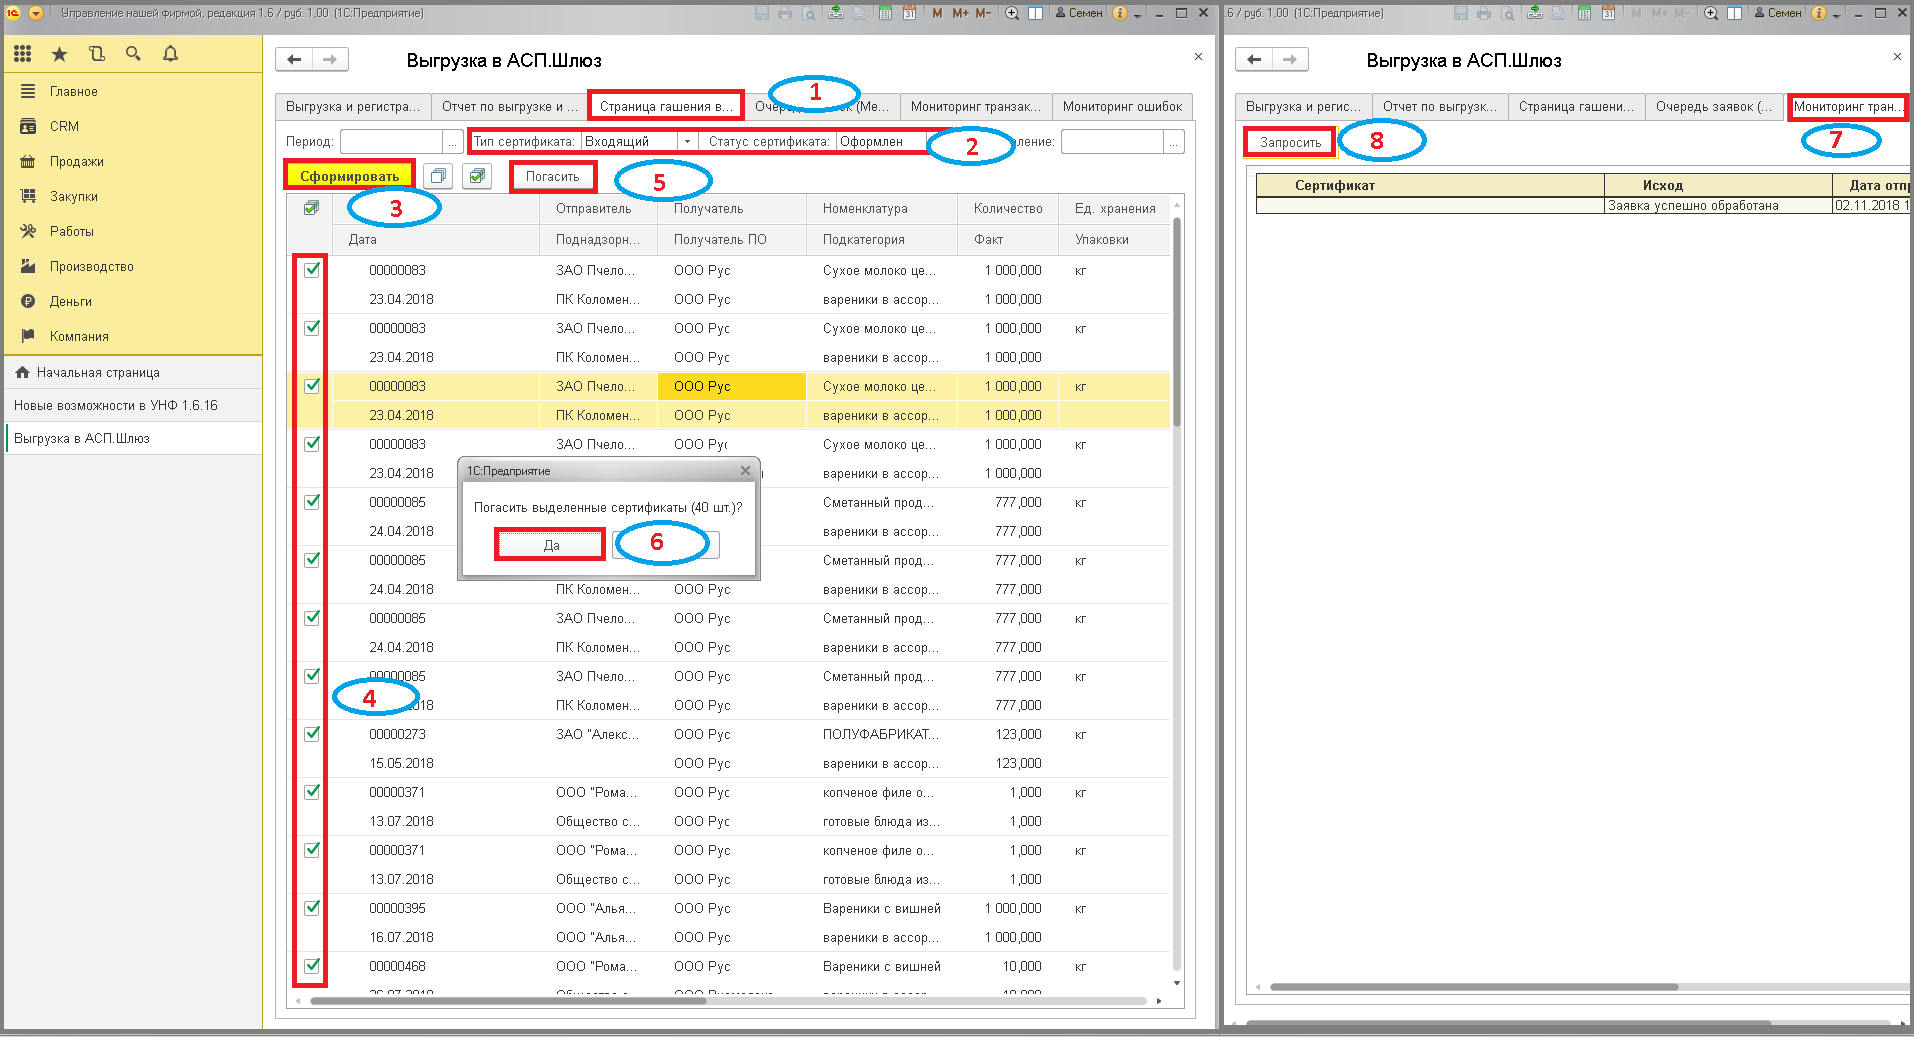Click M+ button in left window titlebar
Viewport: 1914px width, 1037px height.
[x=960, y=13]
